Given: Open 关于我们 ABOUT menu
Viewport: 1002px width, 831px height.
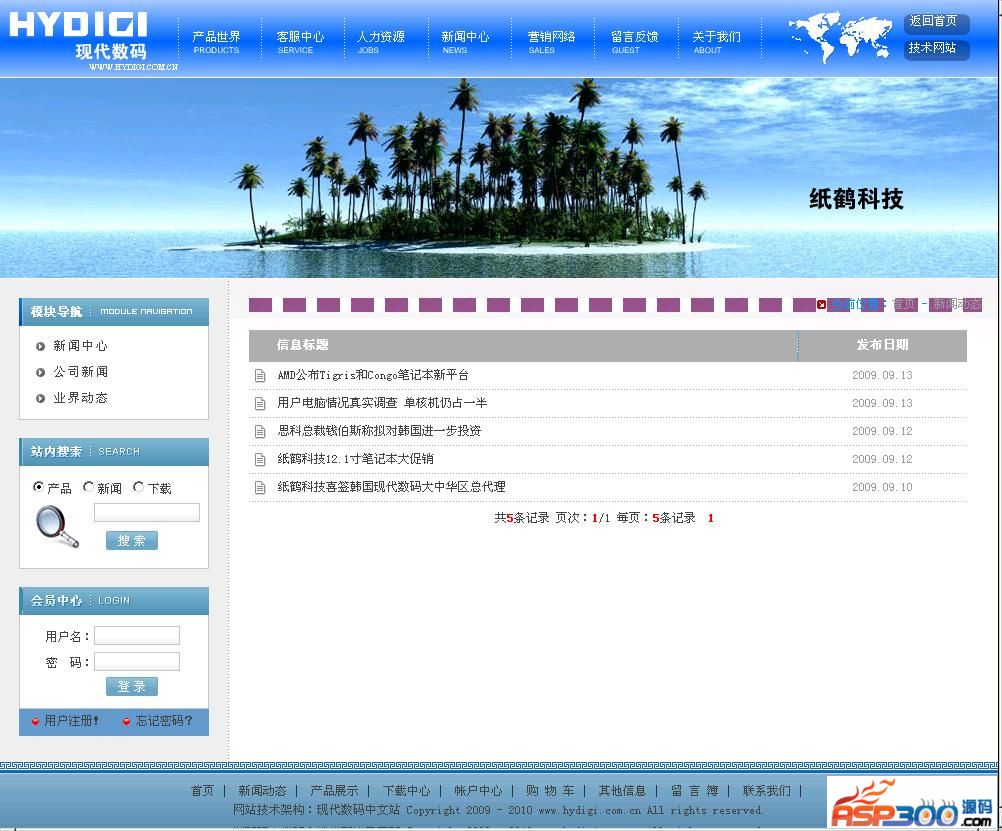Looking at the screenshot, I should click(x=716, y=42).
